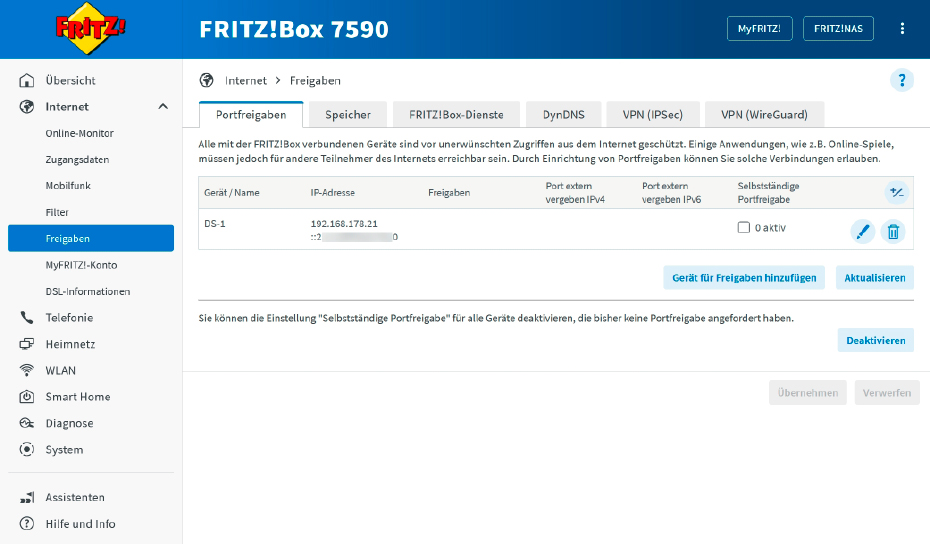Click the trash icon to delete DS-1
This screenshot has height=544, width=930.
(893, 232)
